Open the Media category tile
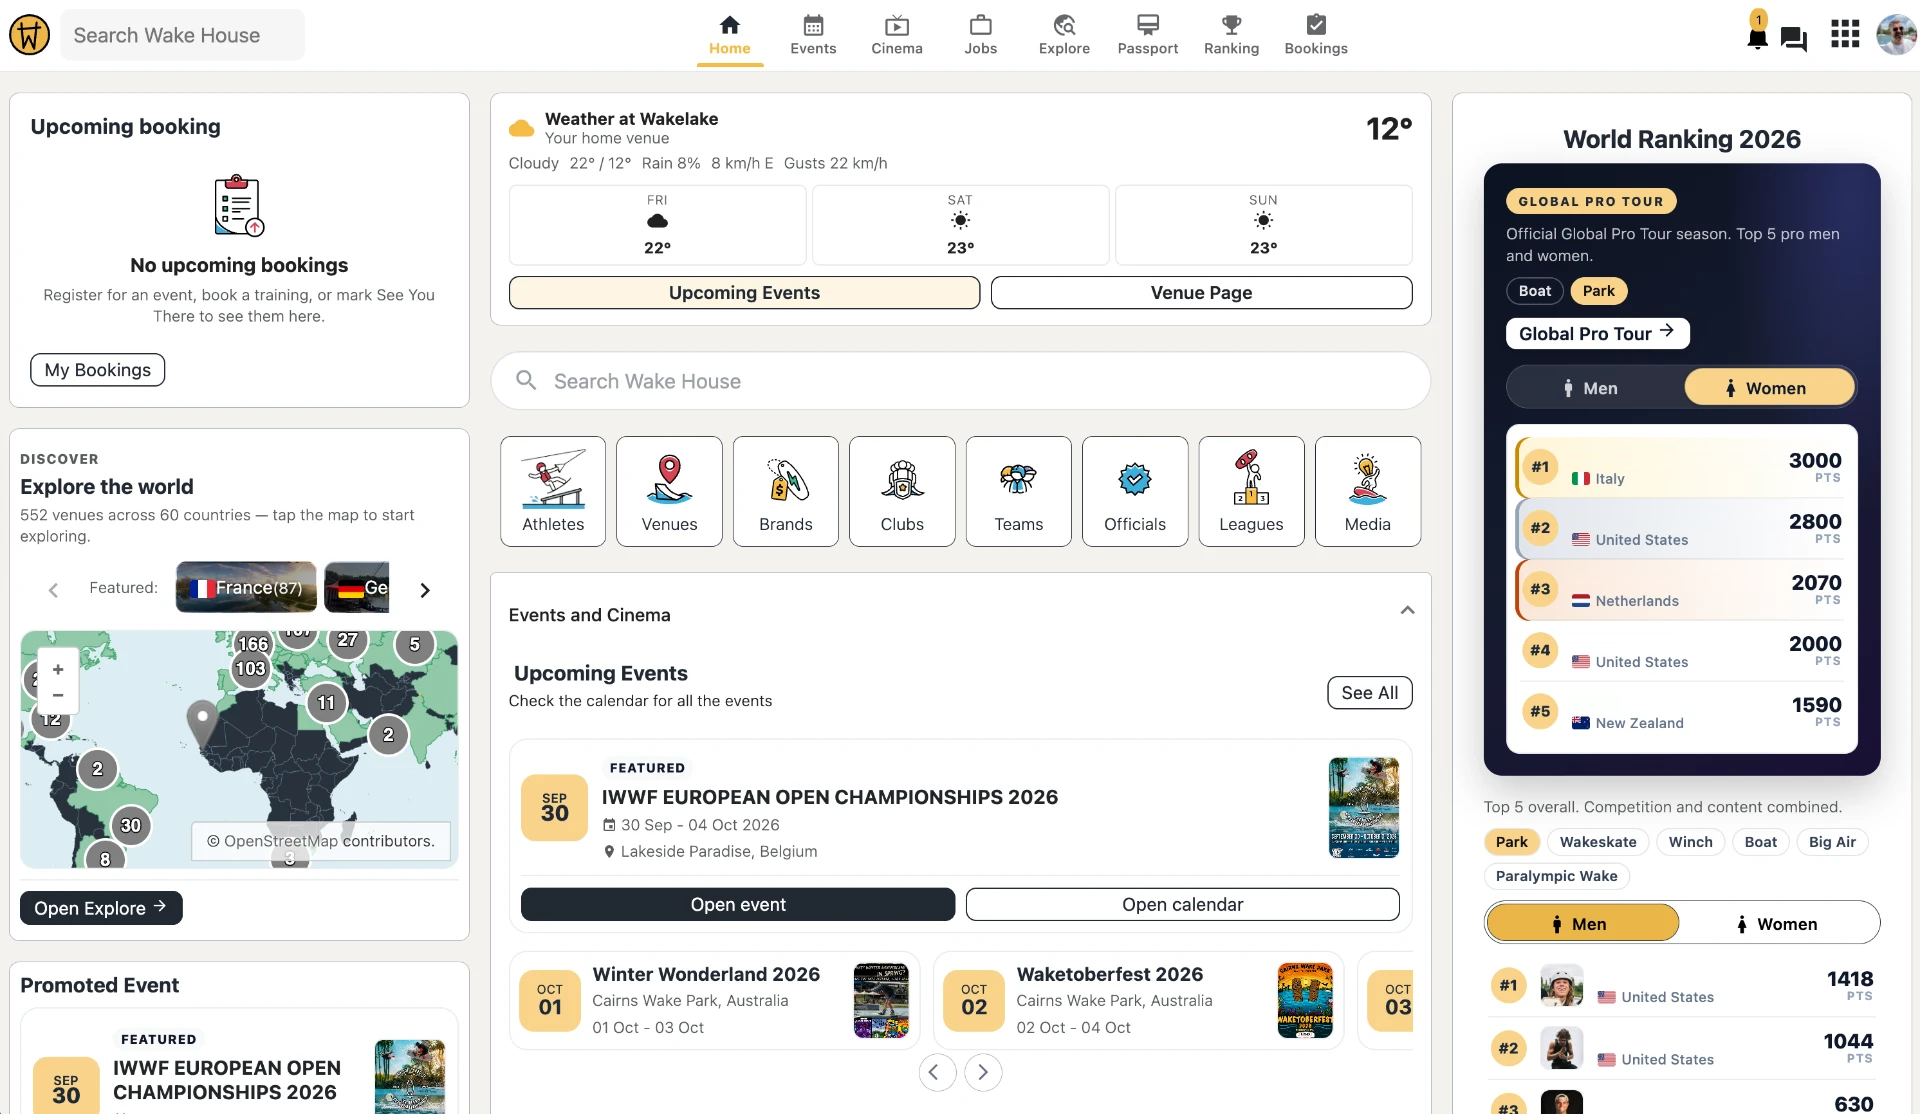1920x1114 pixels. [1368, 491]
